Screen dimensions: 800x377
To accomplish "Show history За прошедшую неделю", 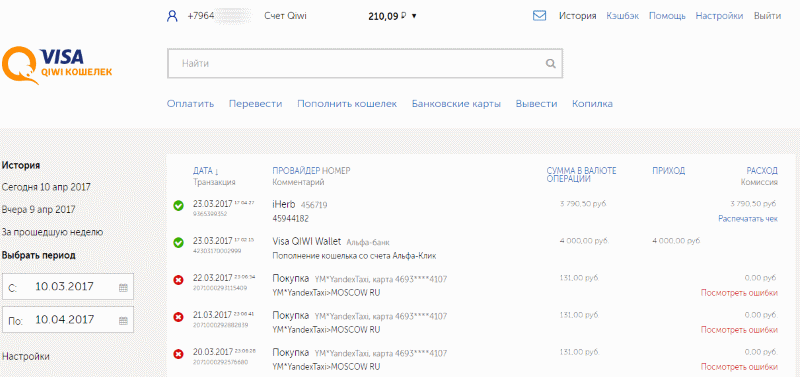I will (x=52, y=232).
